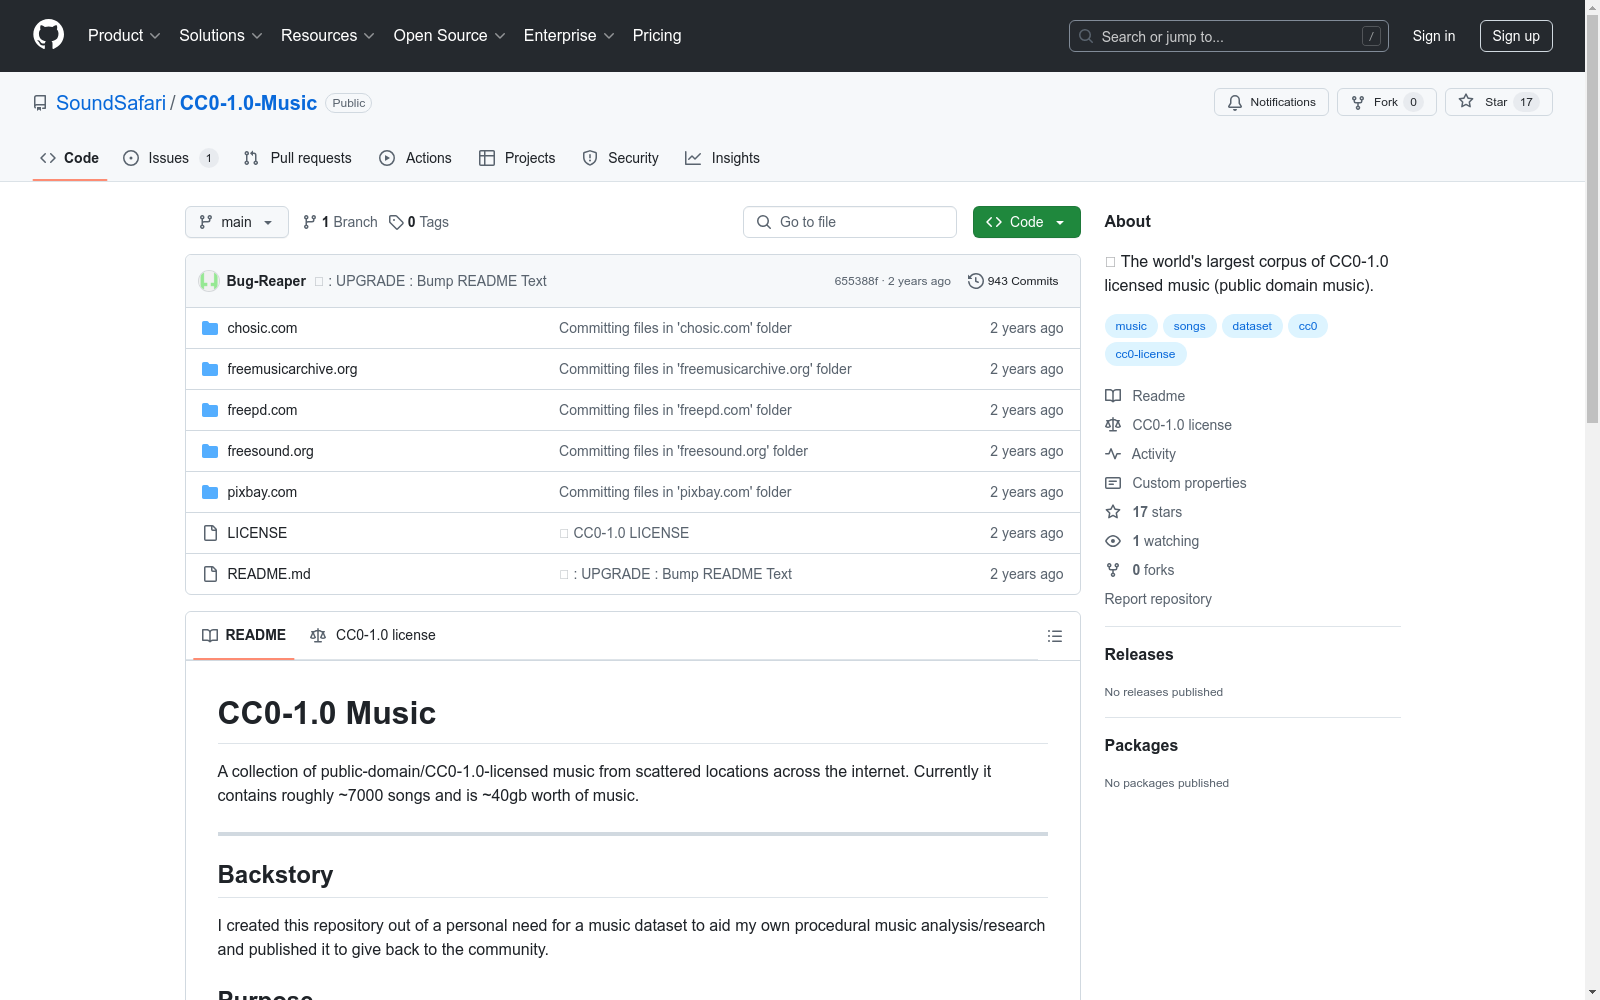Screen dimensions: 1600x1000
Task: Open the Actions tab
Action: pyautogui.click(x=416, y=158)
